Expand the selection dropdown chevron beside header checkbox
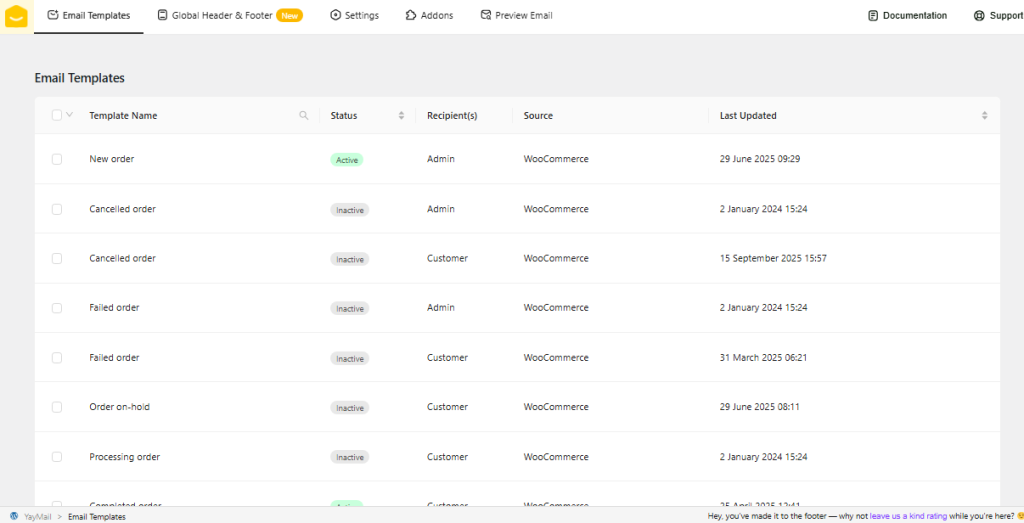1024x523 pixels. 69,115
